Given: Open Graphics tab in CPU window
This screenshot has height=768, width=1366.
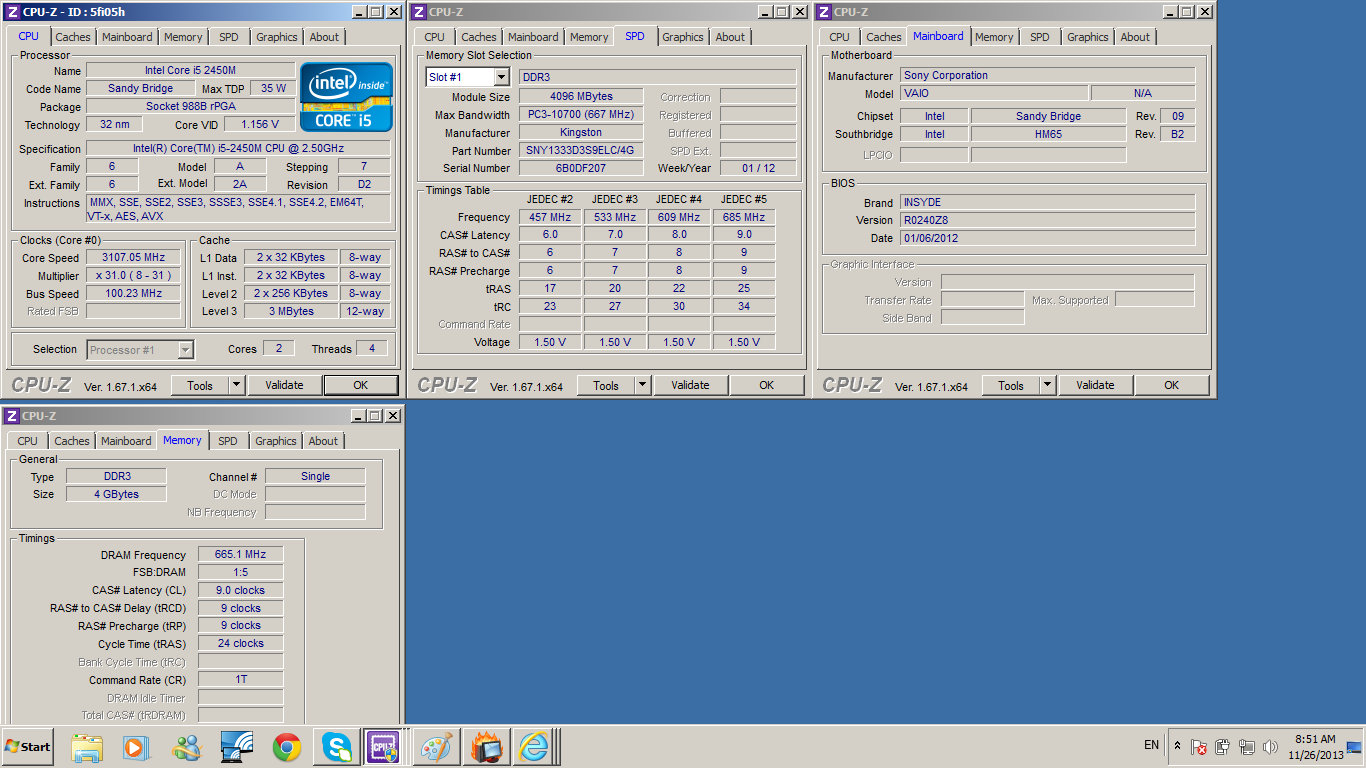Looking at the screenshot, I should (277, 37).
